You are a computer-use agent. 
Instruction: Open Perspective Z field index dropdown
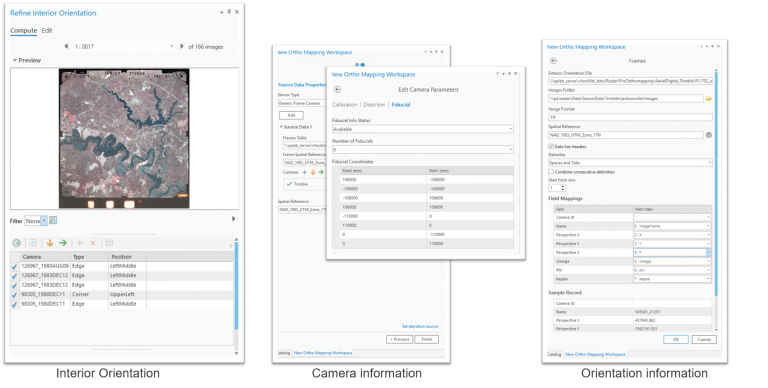coord(672,252)
